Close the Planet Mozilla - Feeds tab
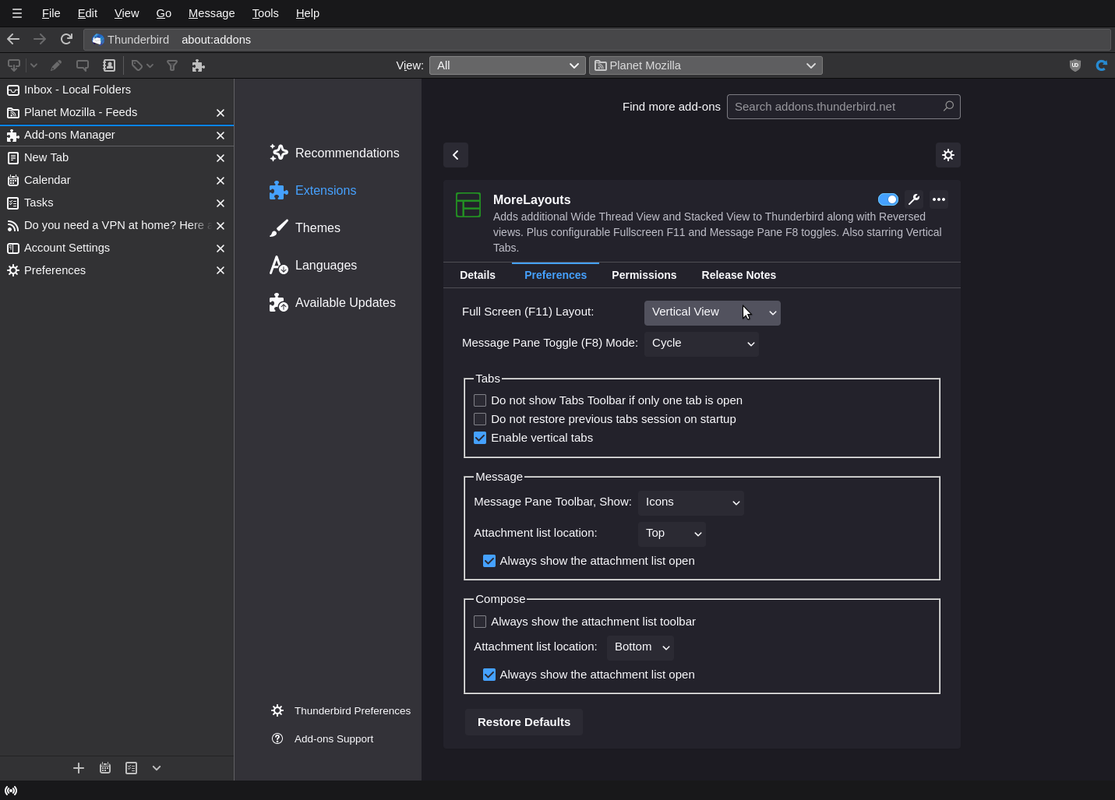 [x=220, y=113]
